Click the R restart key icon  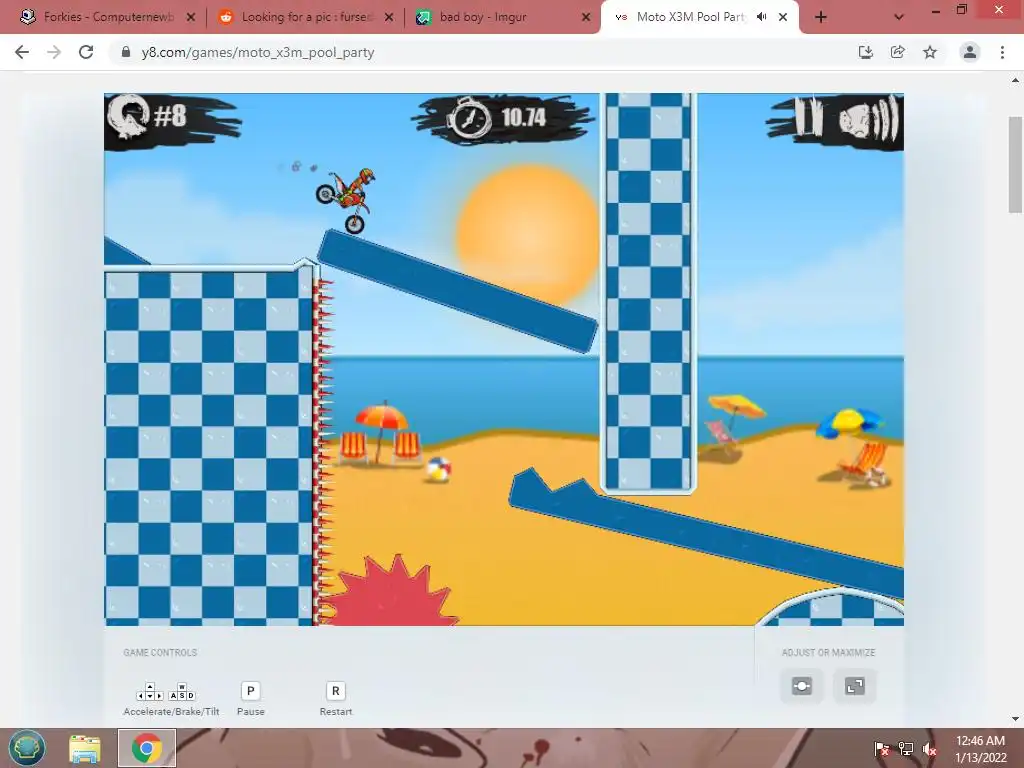tap(336, 691)
